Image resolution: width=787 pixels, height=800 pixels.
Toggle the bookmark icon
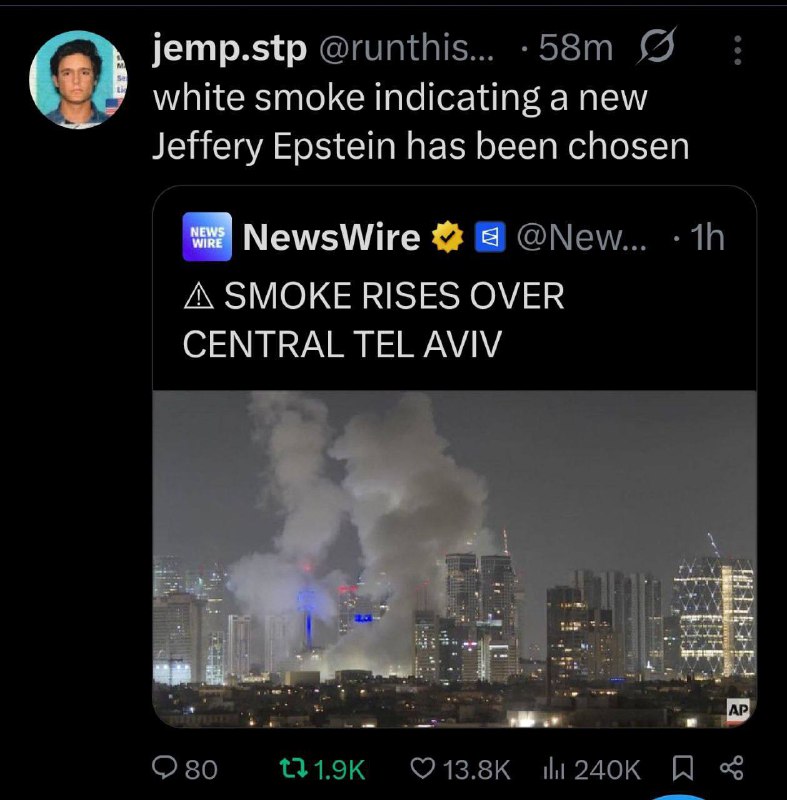683,768
